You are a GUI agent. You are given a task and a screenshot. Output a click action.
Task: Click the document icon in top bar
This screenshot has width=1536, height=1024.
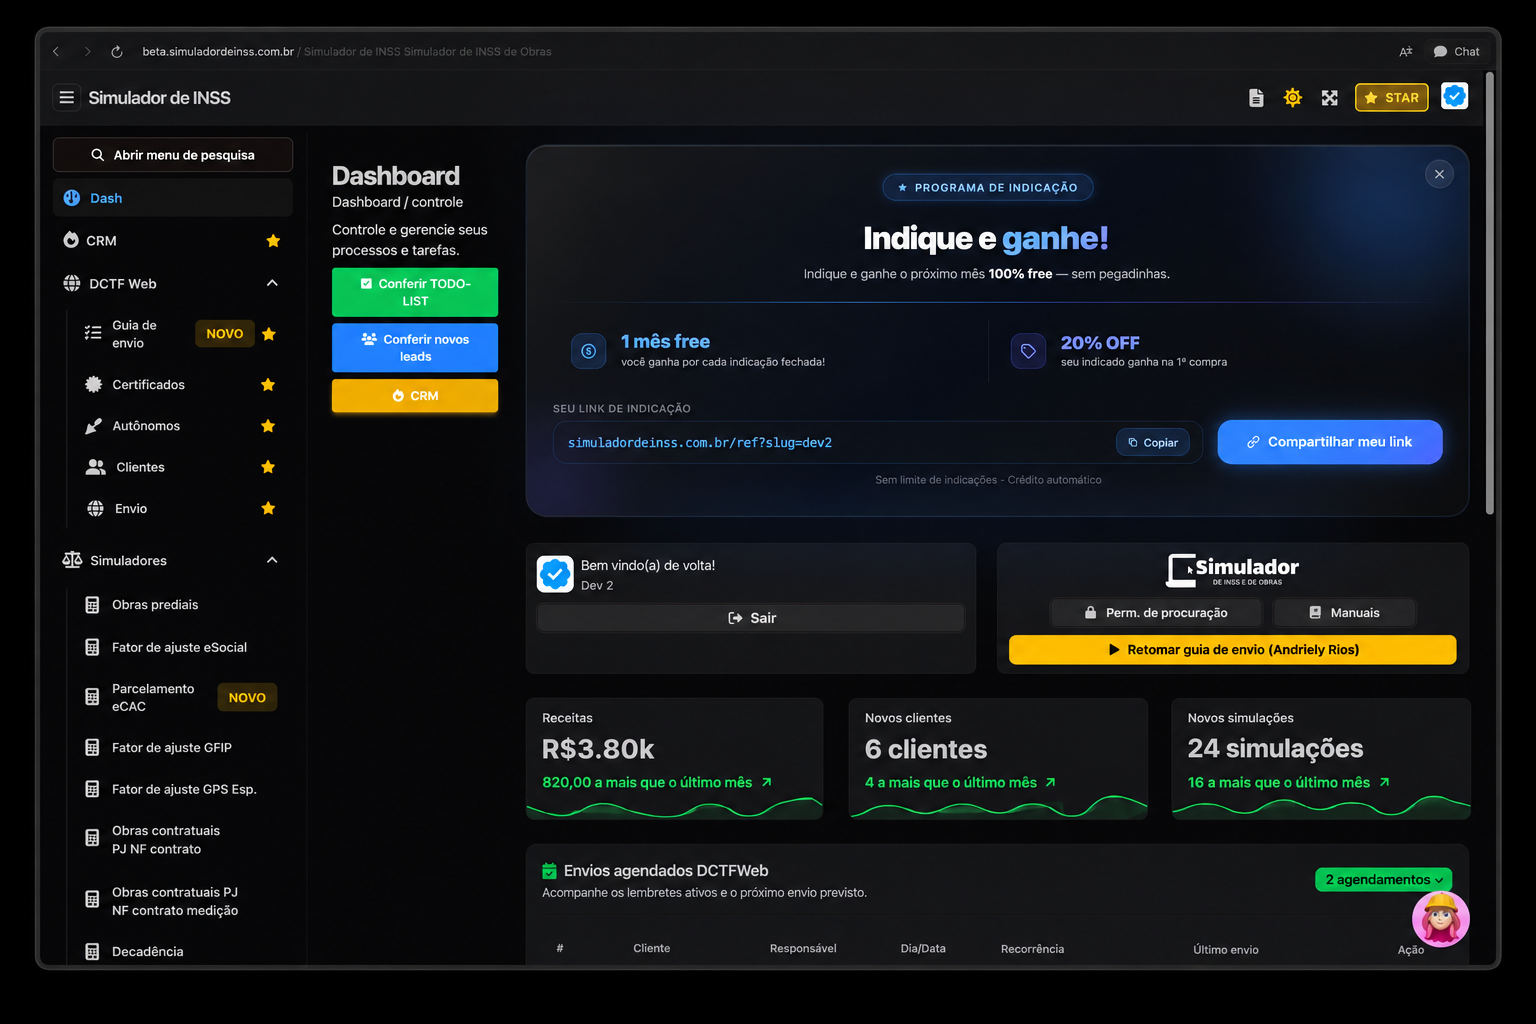[1256, 98]
